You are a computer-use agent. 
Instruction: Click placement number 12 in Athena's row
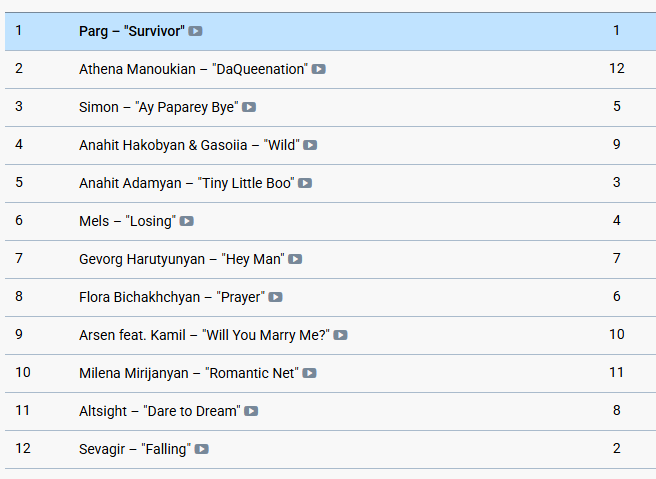click(x=616, y=69)
